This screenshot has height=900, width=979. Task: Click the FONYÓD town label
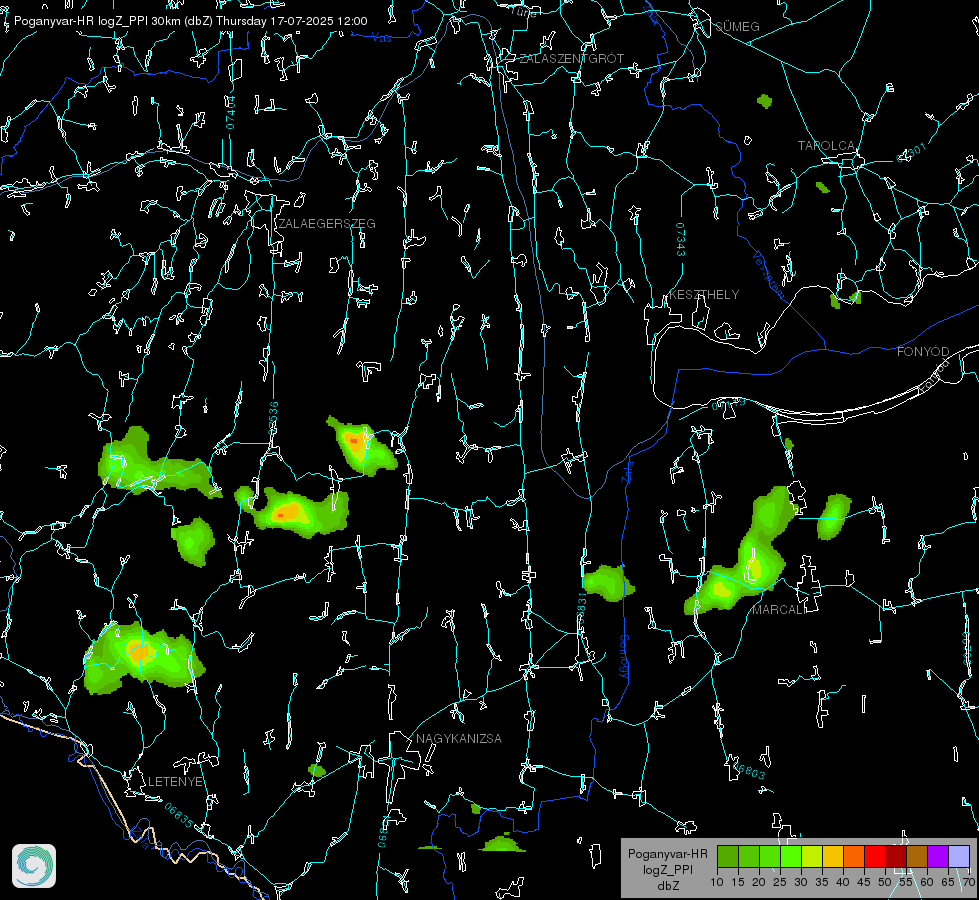(923, 352)
